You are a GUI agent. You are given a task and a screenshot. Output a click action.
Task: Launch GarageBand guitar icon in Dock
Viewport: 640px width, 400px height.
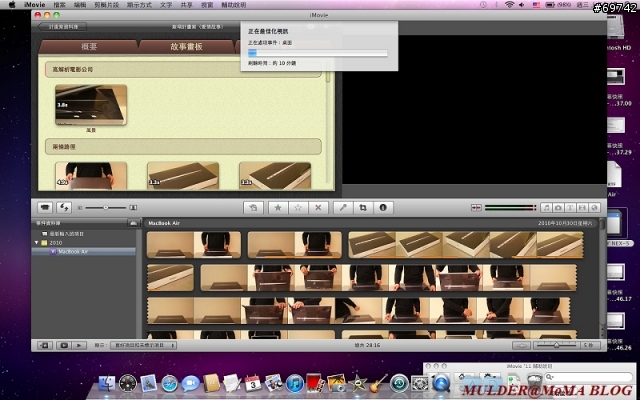[x=378, y=384]
